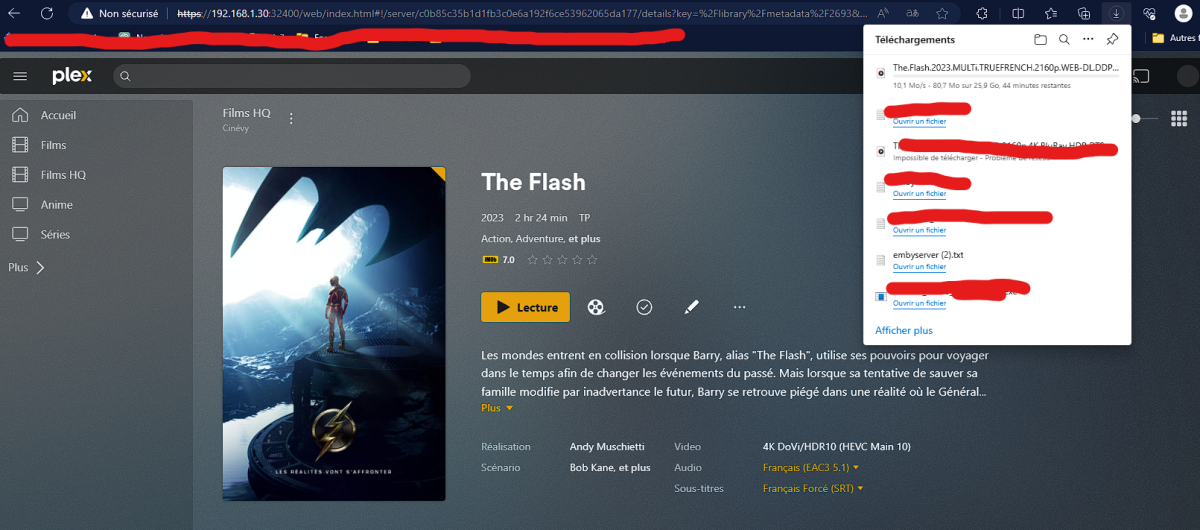Open Audio Français (EAC3 5.1) dropdown
The height and width of the screenshot is (530, 1200).
tap(811, 467)
